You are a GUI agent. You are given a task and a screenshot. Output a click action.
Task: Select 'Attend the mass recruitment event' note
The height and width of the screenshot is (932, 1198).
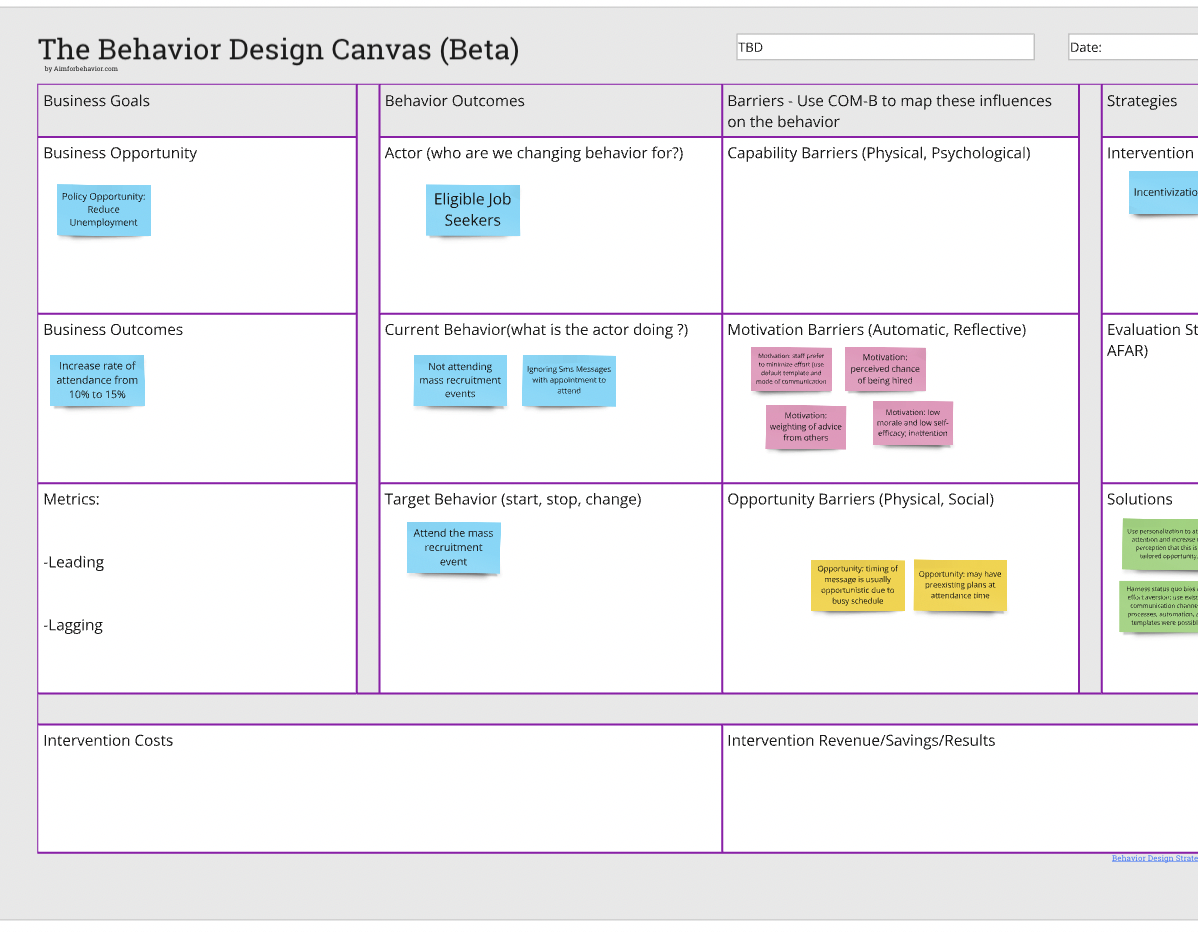pyautogui.click(x=453, y=548)
